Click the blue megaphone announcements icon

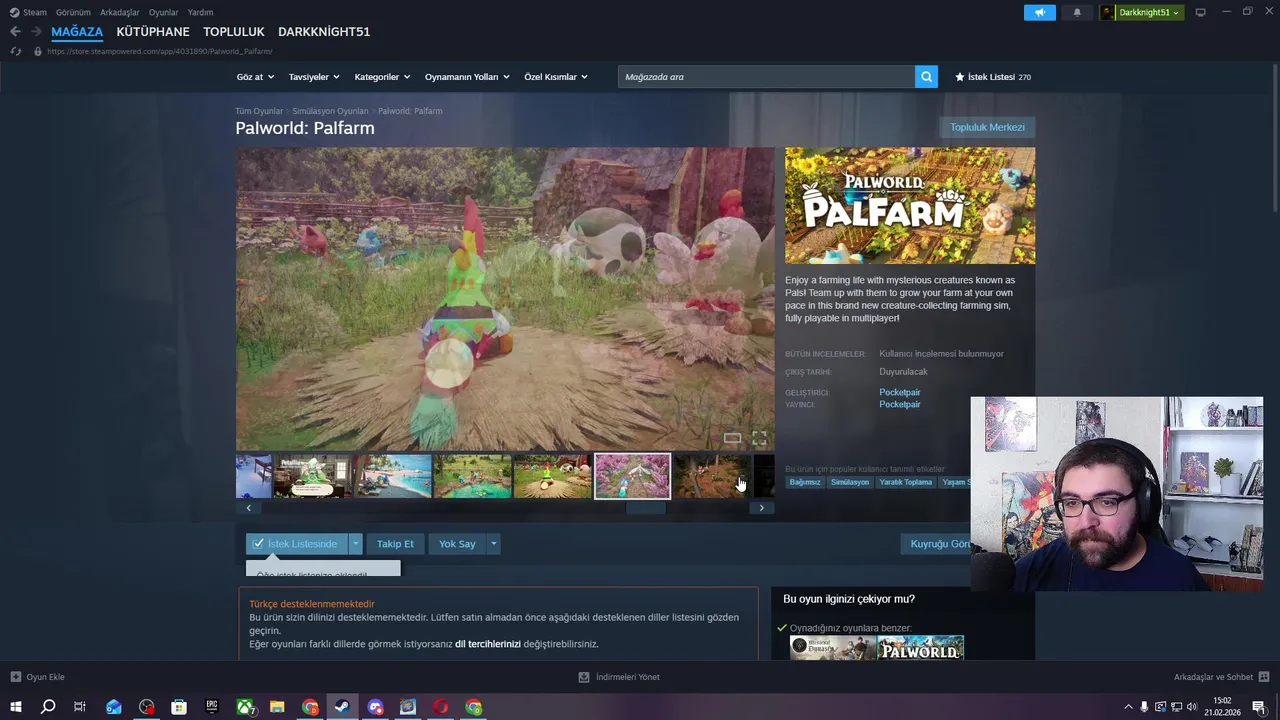coord(1040,12)
